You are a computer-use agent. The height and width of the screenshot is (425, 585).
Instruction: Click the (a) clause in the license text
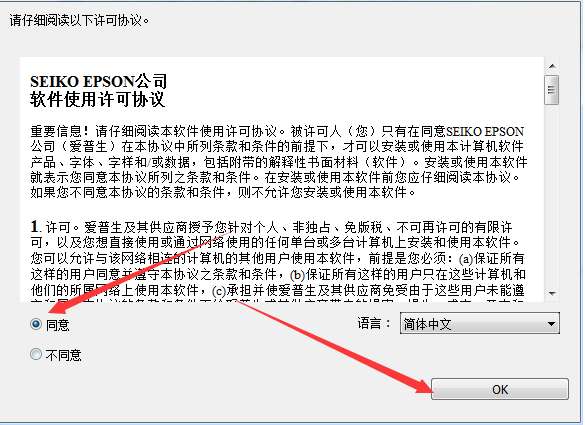(x=492, y=258)
